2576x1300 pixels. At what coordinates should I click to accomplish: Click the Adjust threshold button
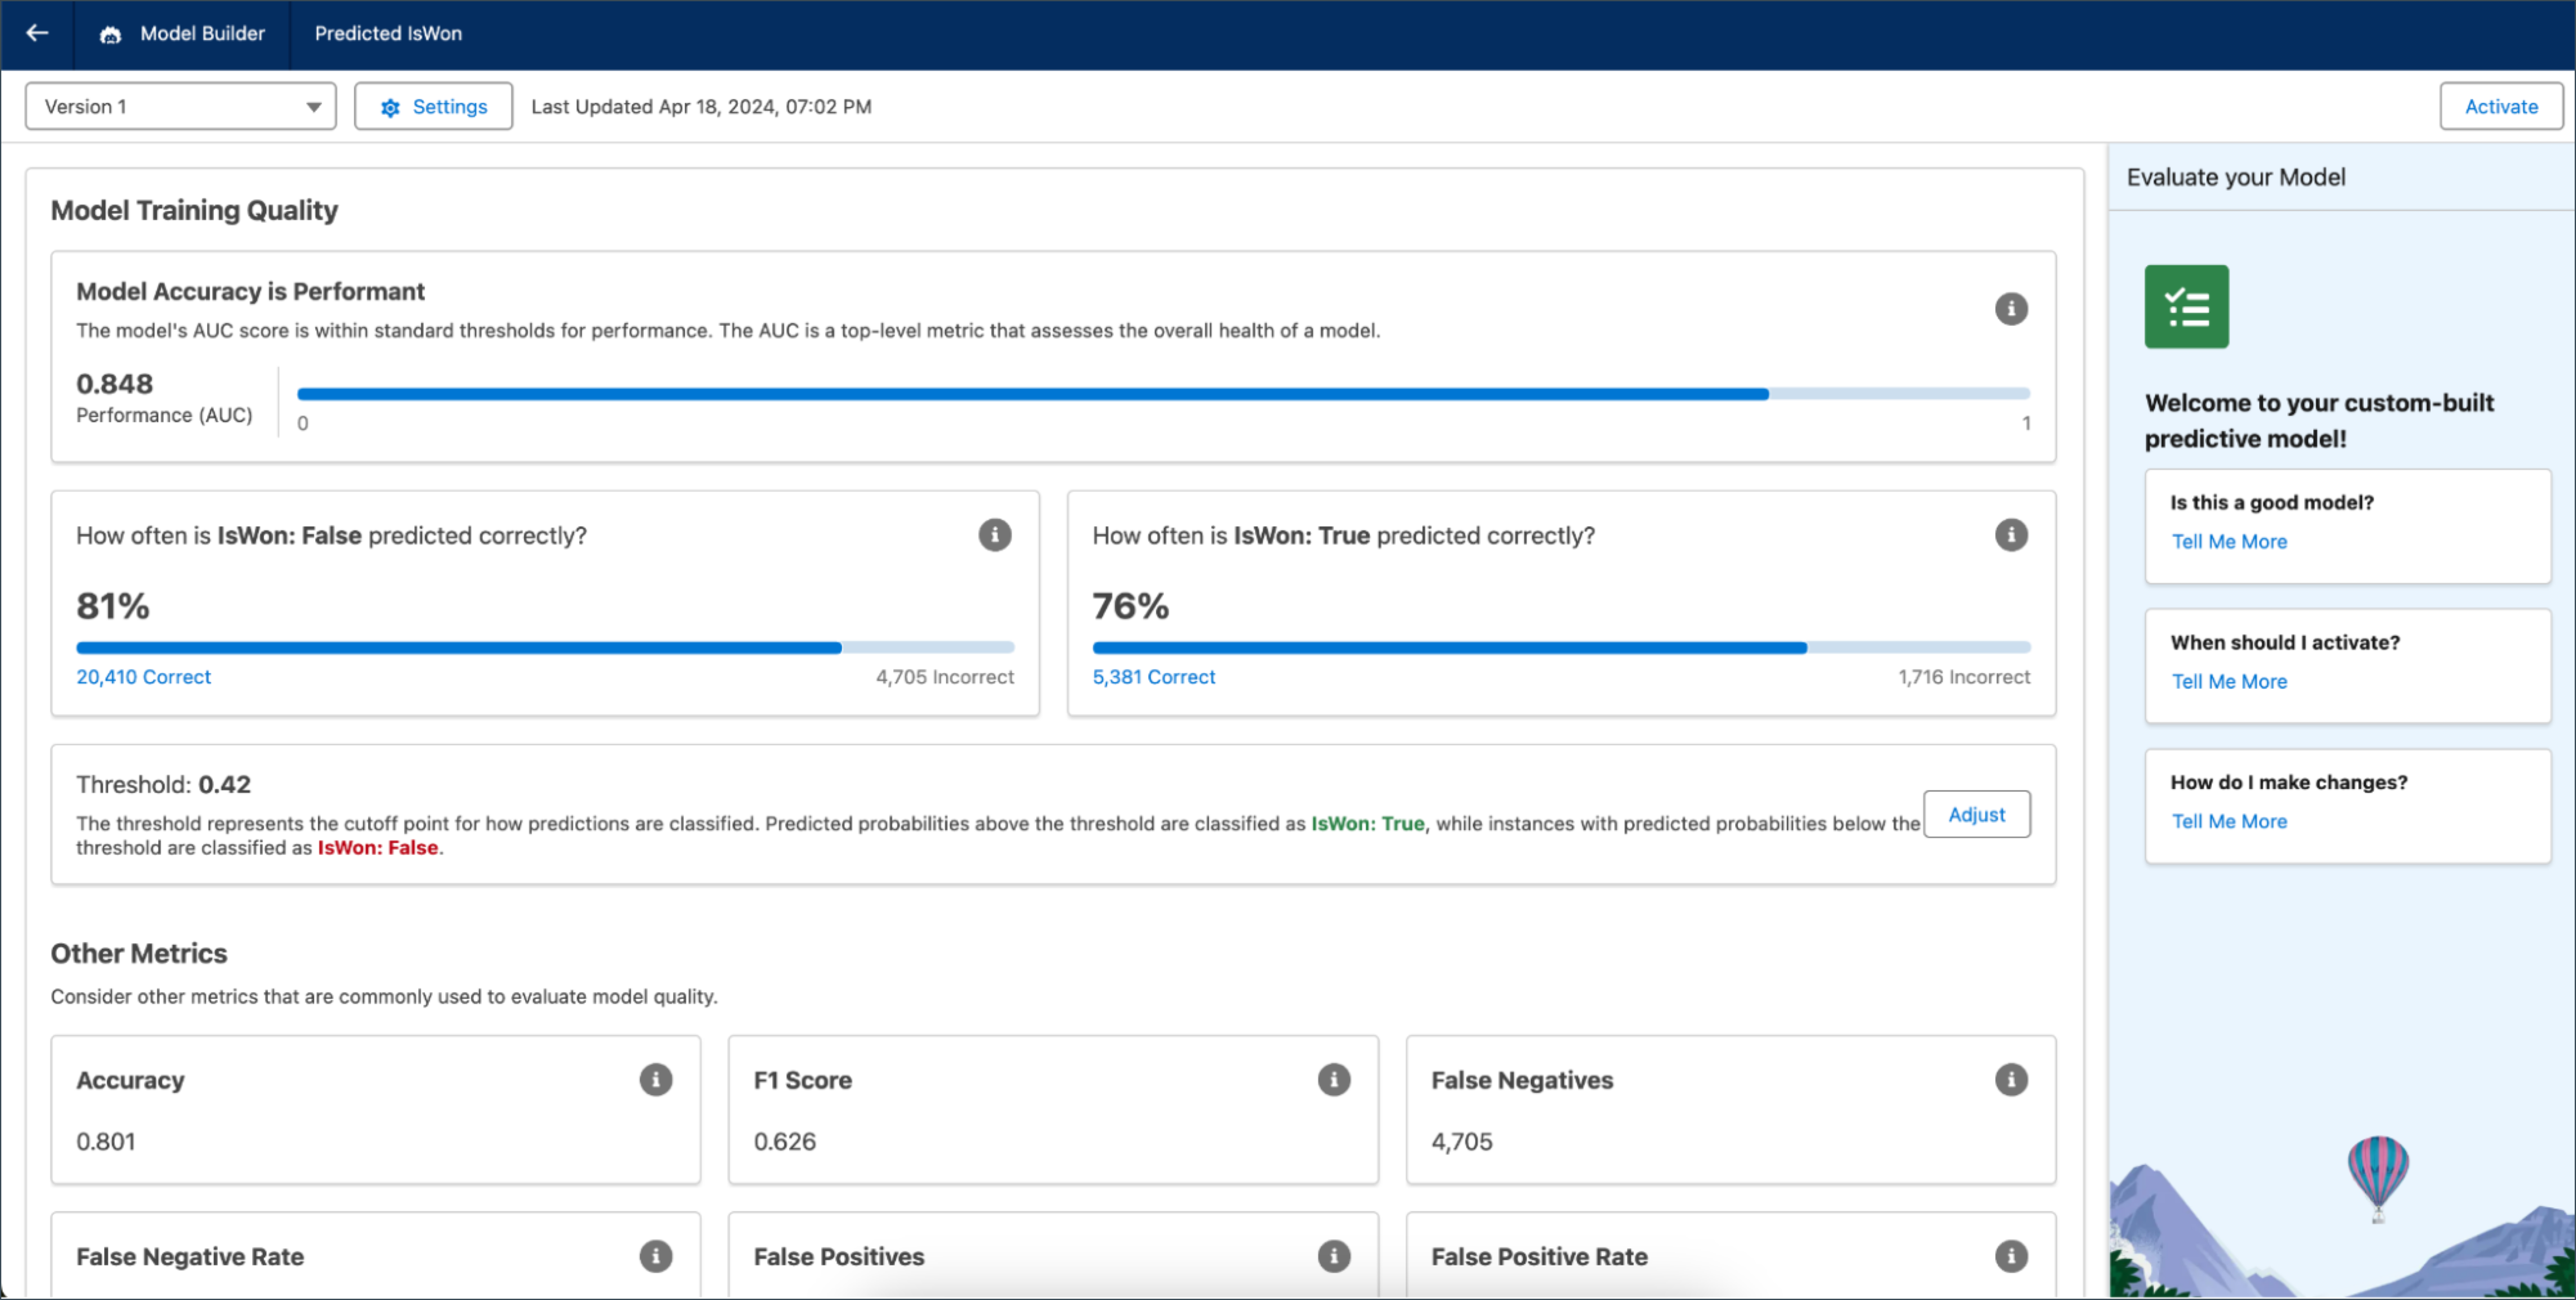1976,814
